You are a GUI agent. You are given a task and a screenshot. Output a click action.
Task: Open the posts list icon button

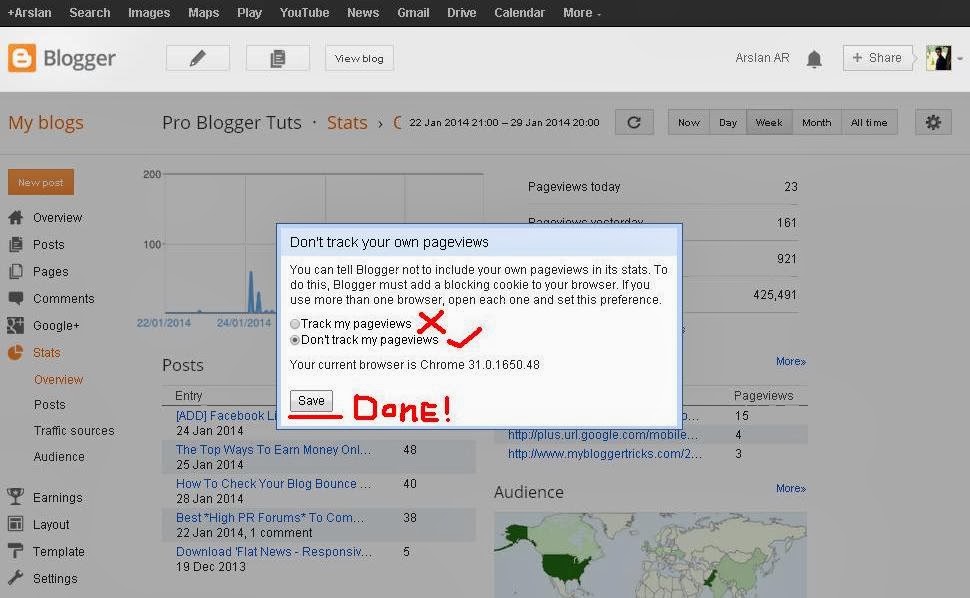click(278, 58)
